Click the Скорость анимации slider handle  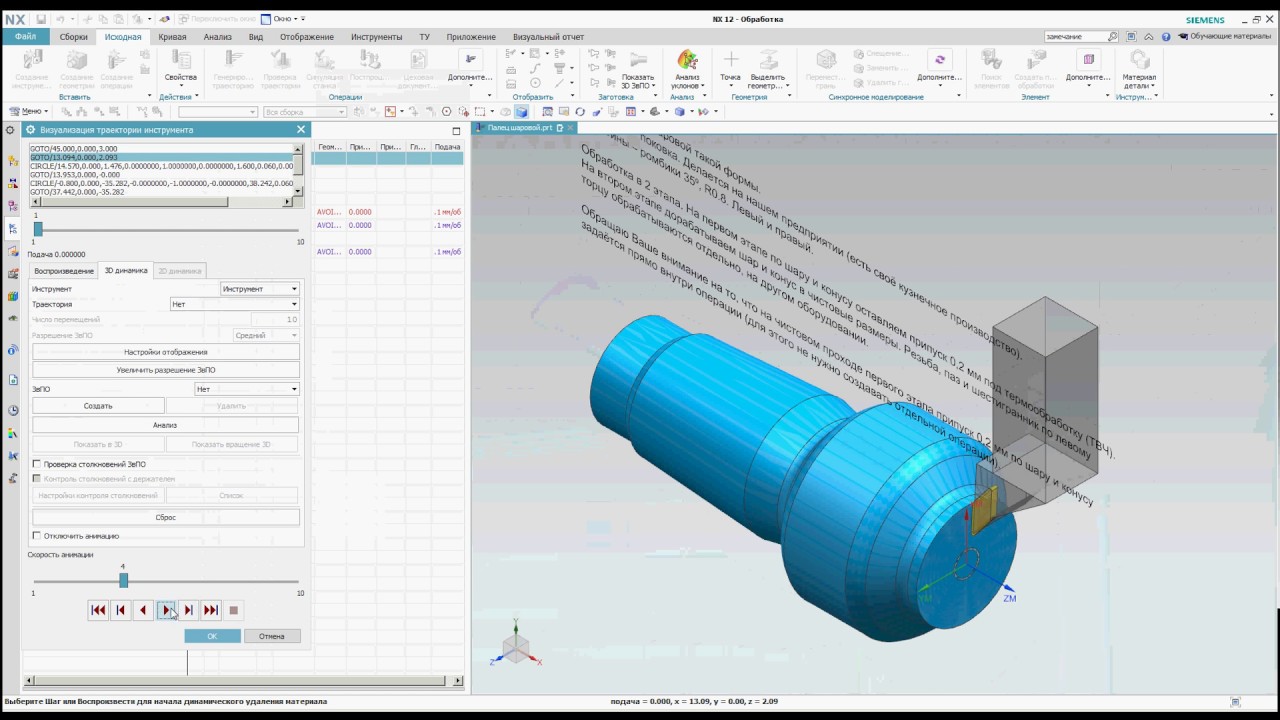pyautogui.click(x=123, y=580)
